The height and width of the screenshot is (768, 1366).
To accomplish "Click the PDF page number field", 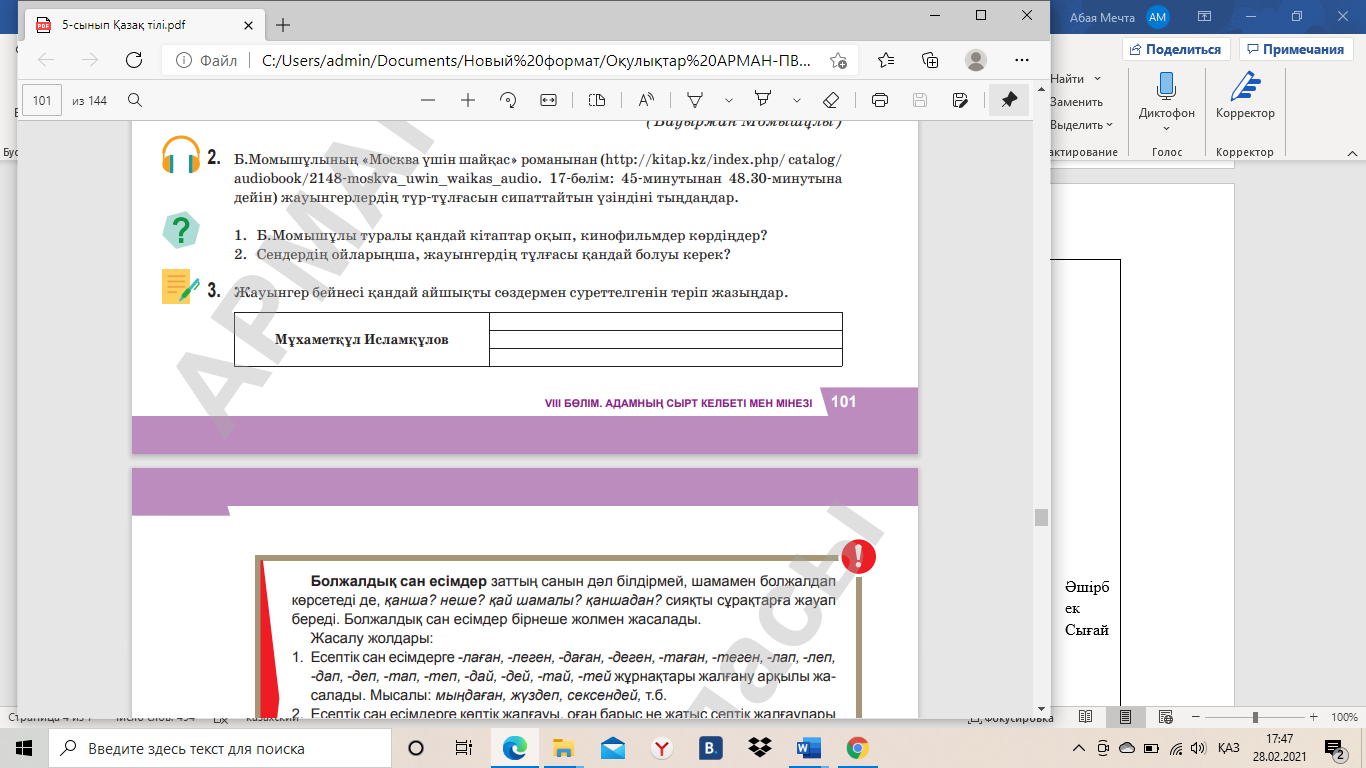I will [42, 100].
